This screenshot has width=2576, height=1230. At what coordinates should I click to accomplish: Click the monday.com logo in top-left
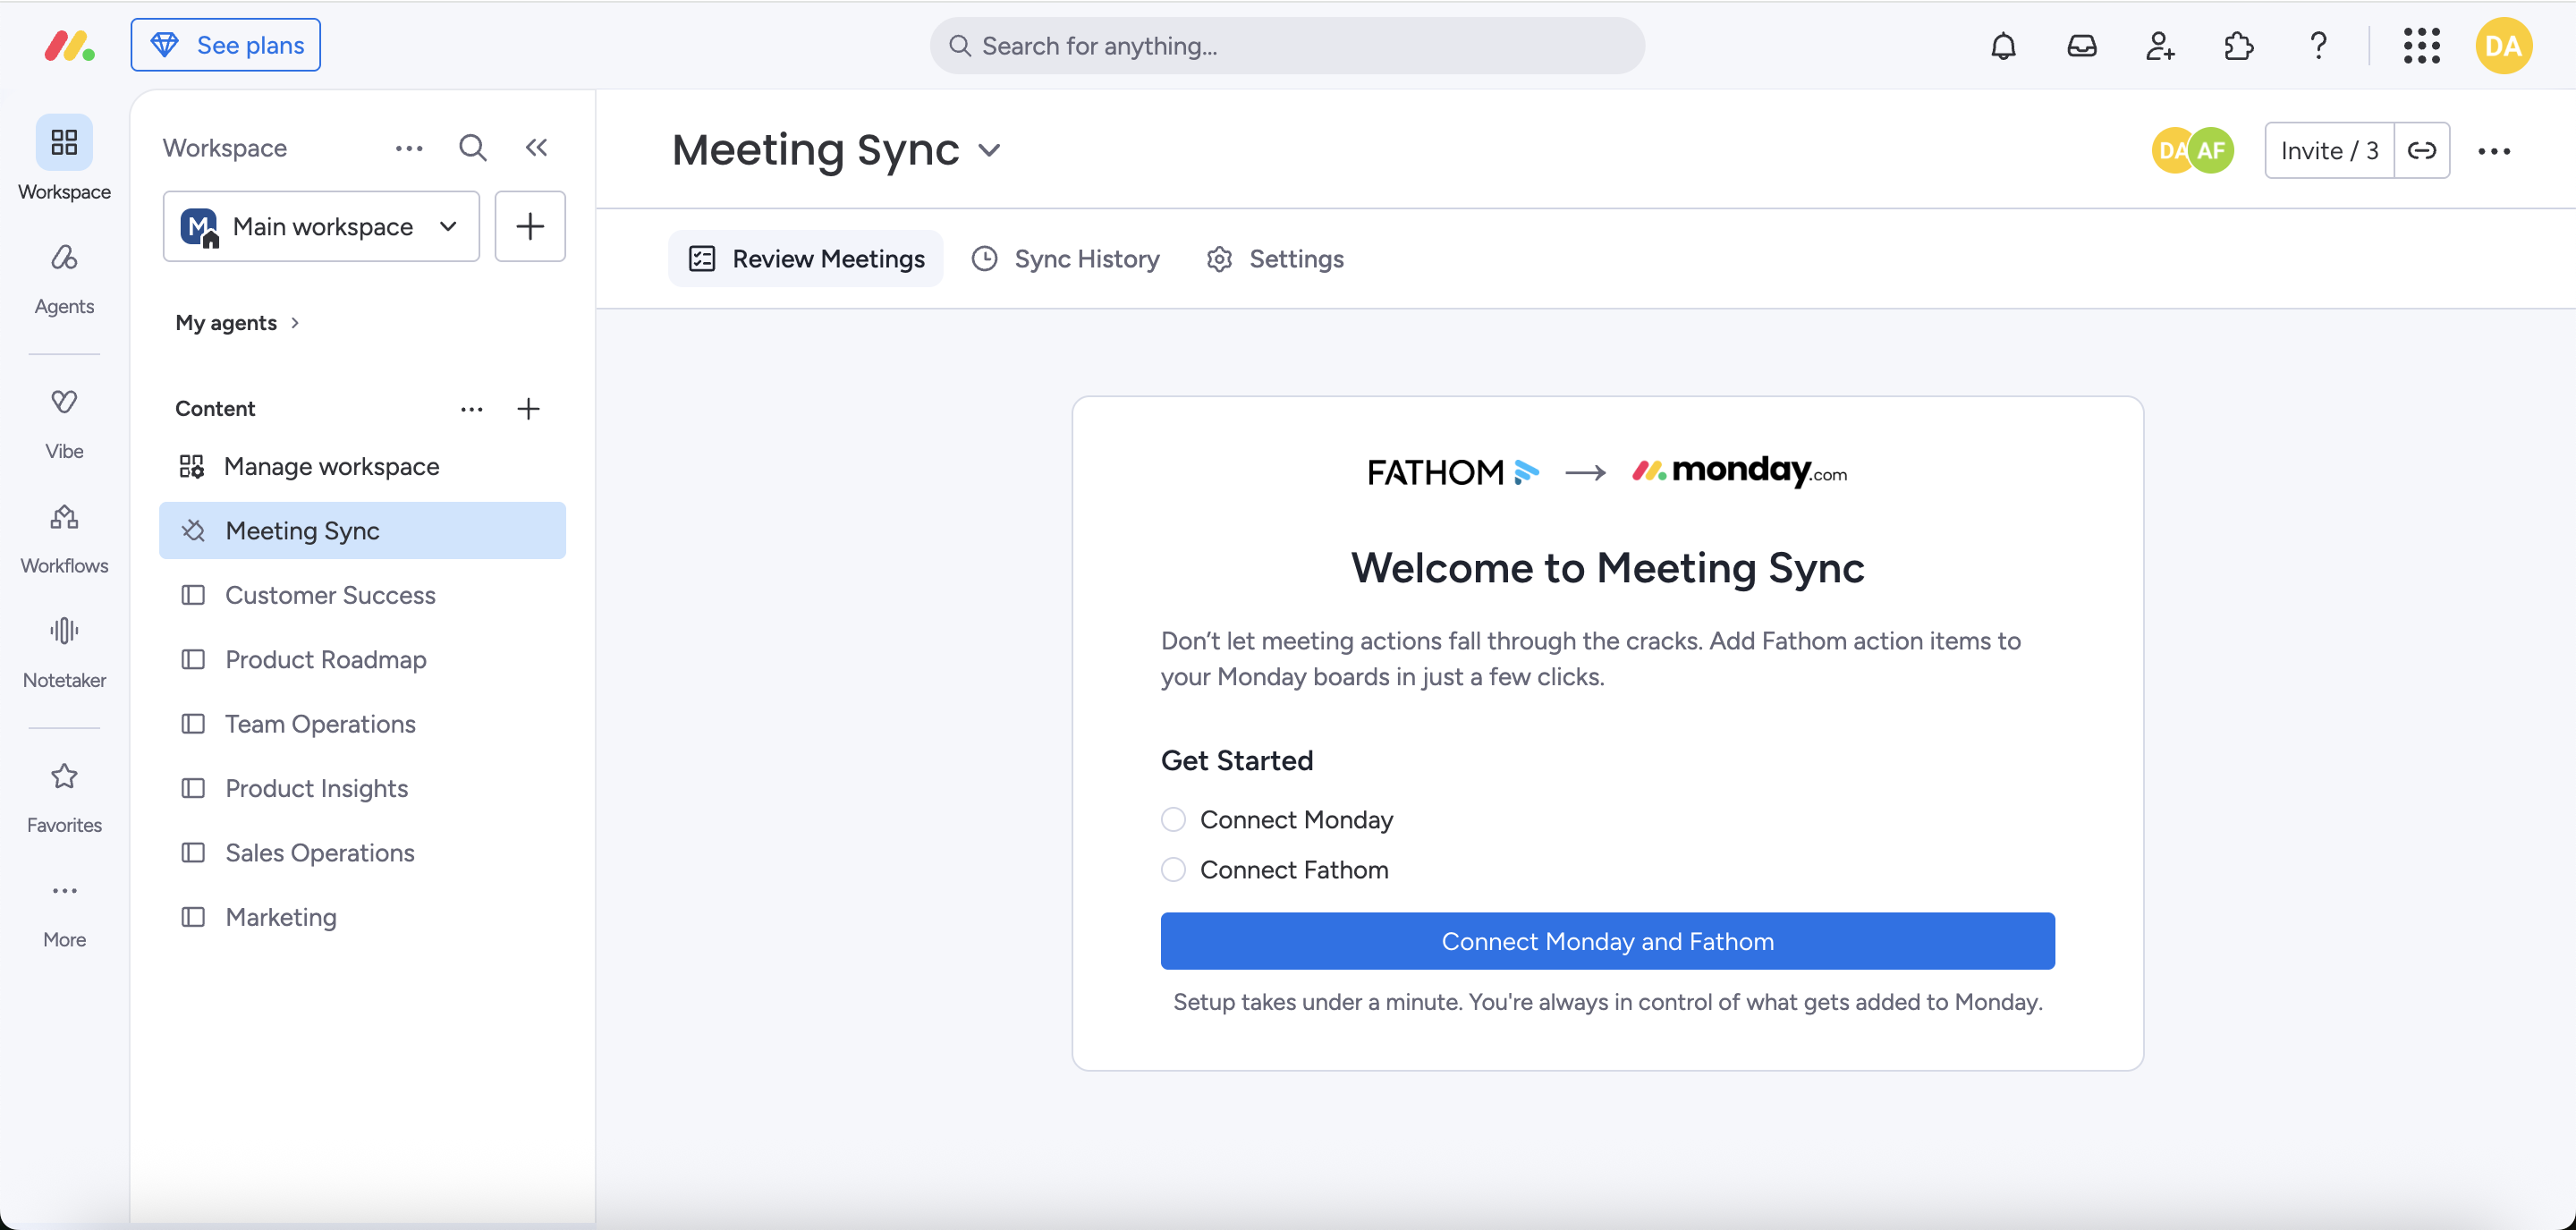click(x=69, y=46)
